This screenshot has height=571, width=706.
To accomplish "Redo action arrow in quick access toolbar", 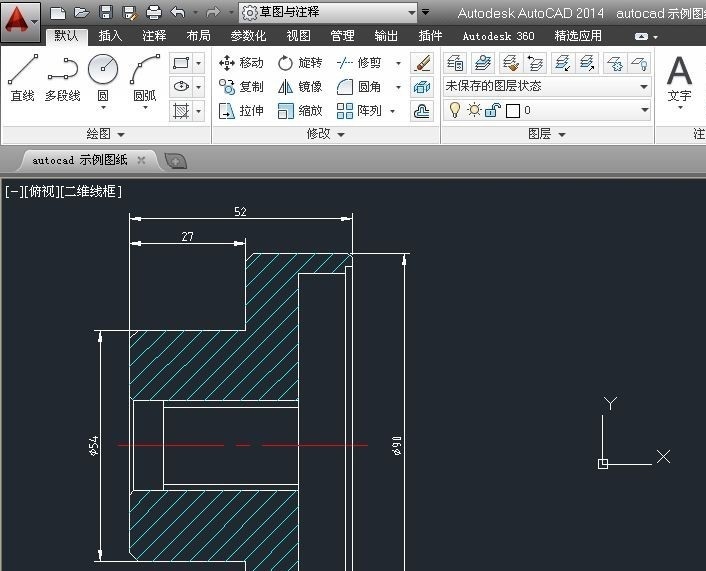I will [x=213, y=13].
